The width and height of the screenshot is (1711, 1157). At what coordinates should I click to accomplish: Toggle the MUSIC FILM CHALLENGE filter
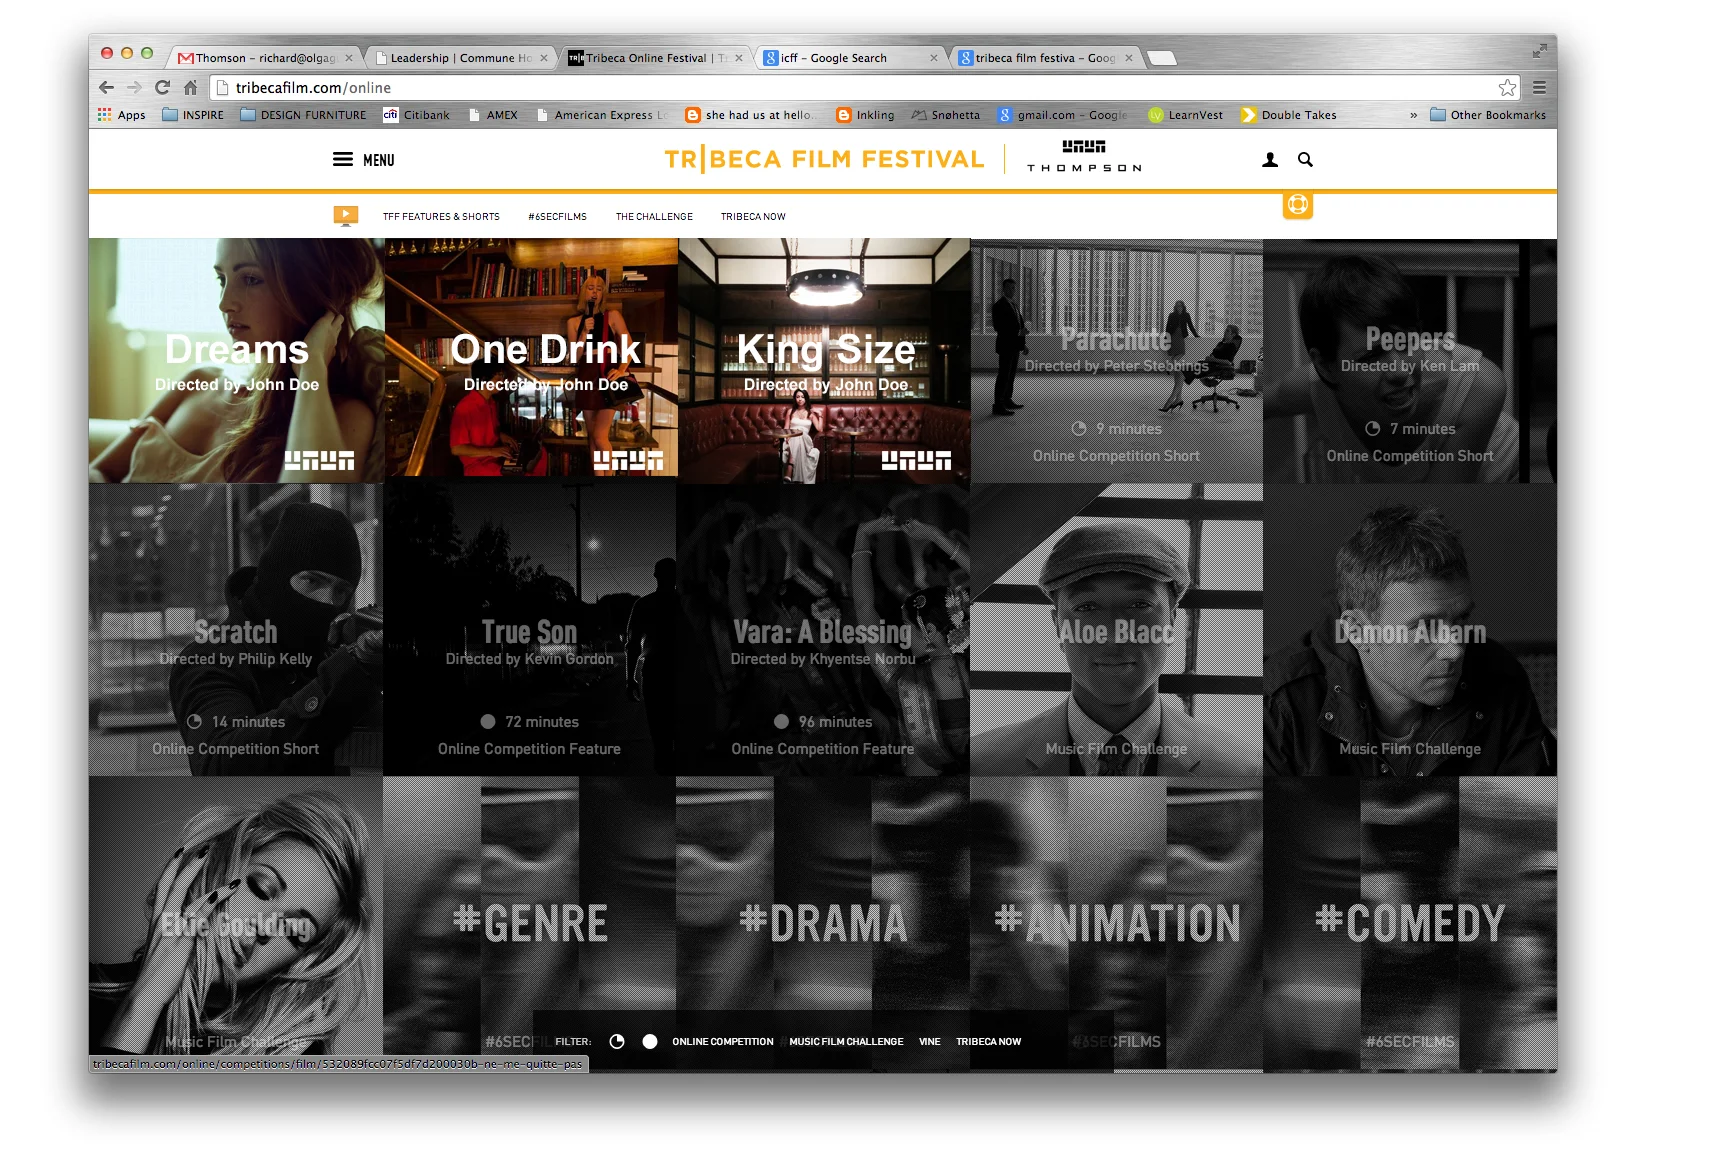pos(846,1041)
